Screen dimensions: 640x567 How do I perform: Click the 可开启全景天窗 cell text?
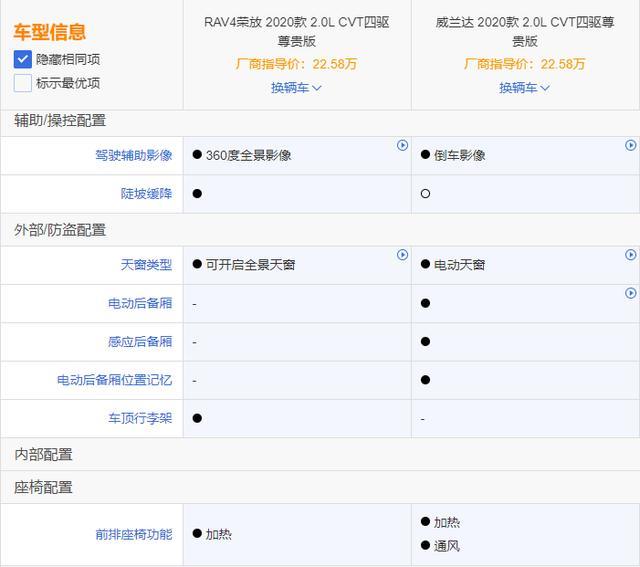tap(250, 265)
